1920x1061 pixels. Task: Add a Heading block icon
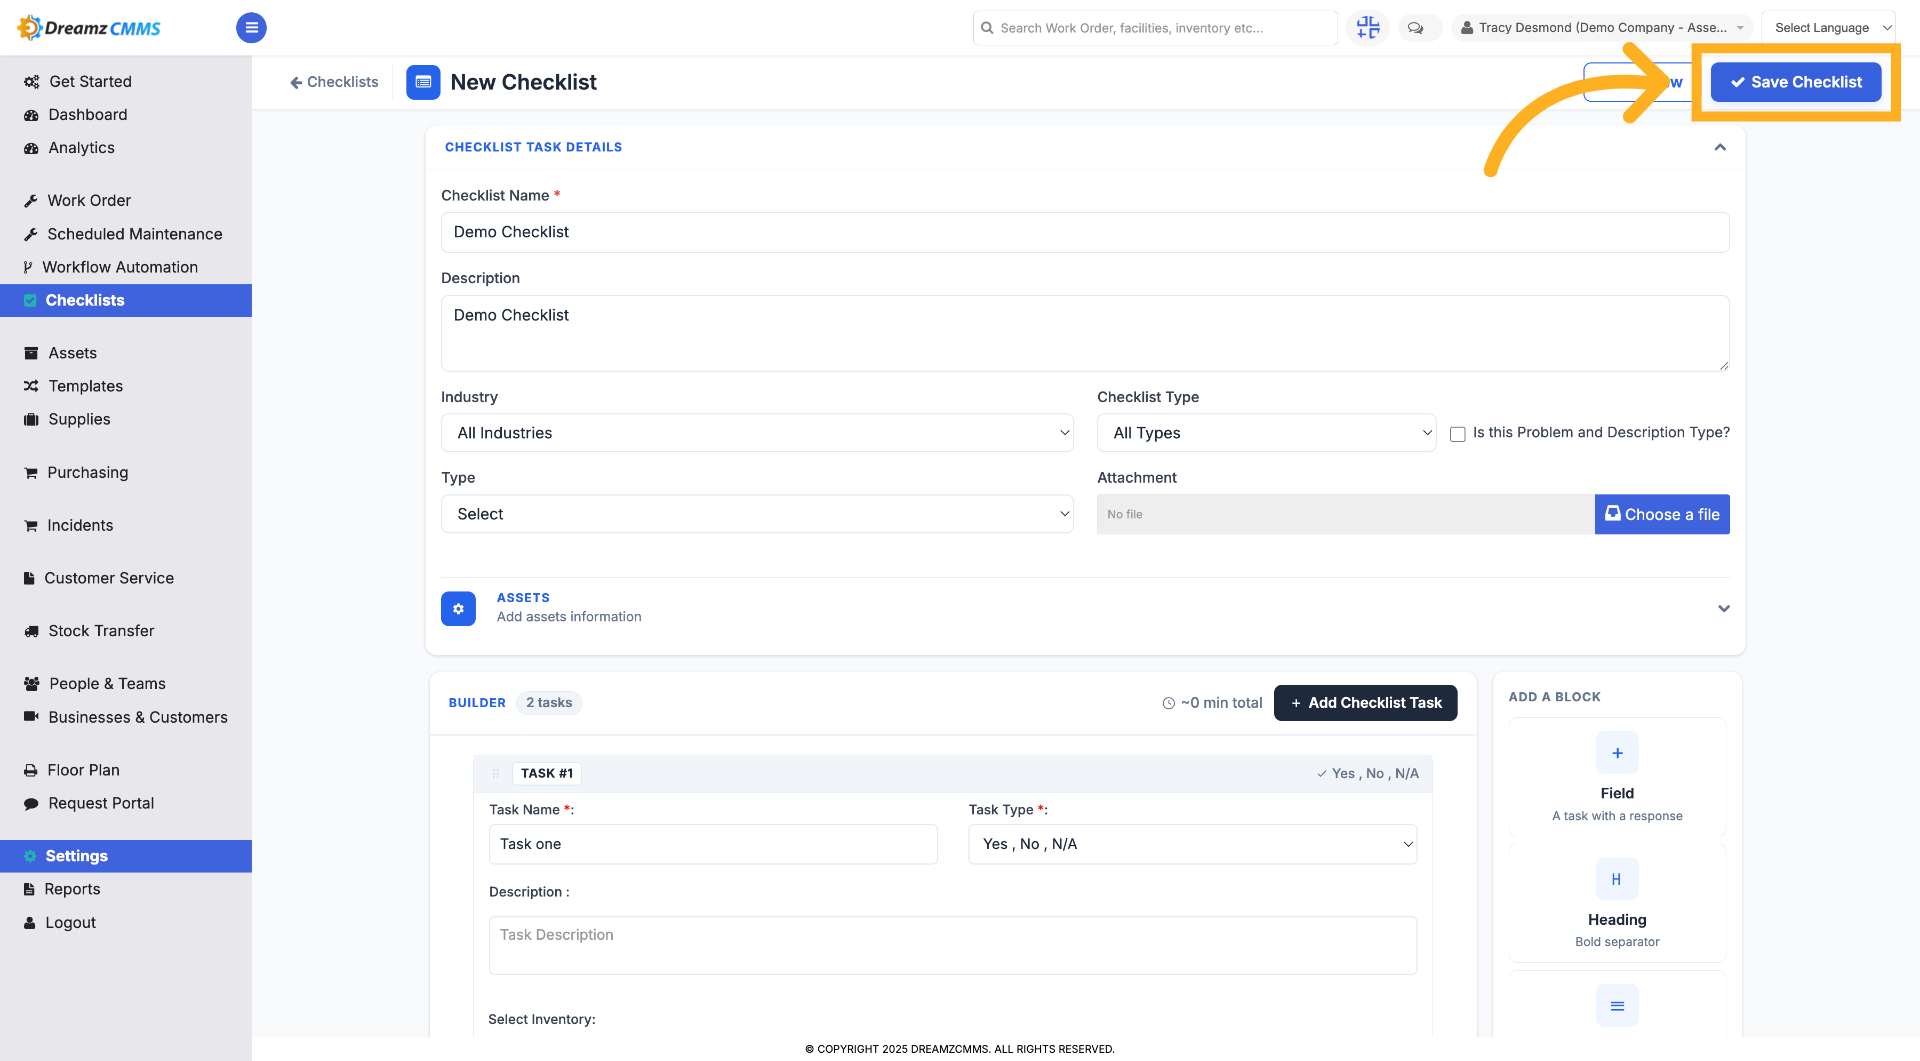[1617, 879]
